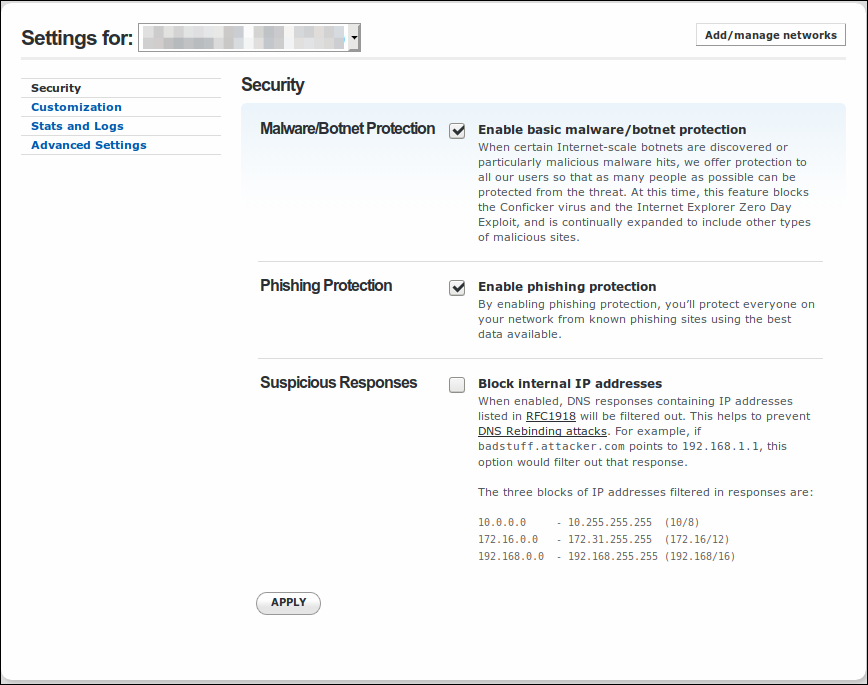Open the DNS Rebinding attacks link
The width and height of the screenshot is (868, 685).
click(542, 431)
